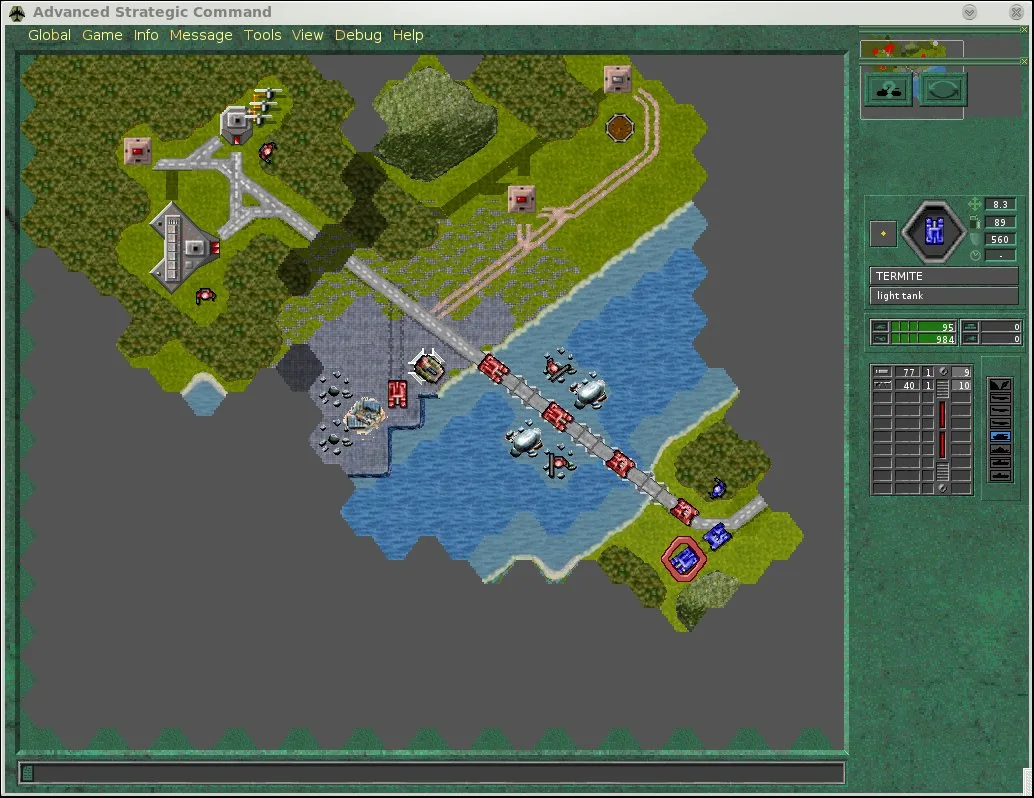Click the resource icon left of the 984 bar
The width and height of the screenshot is (1034, 798).
coord(880,338)
